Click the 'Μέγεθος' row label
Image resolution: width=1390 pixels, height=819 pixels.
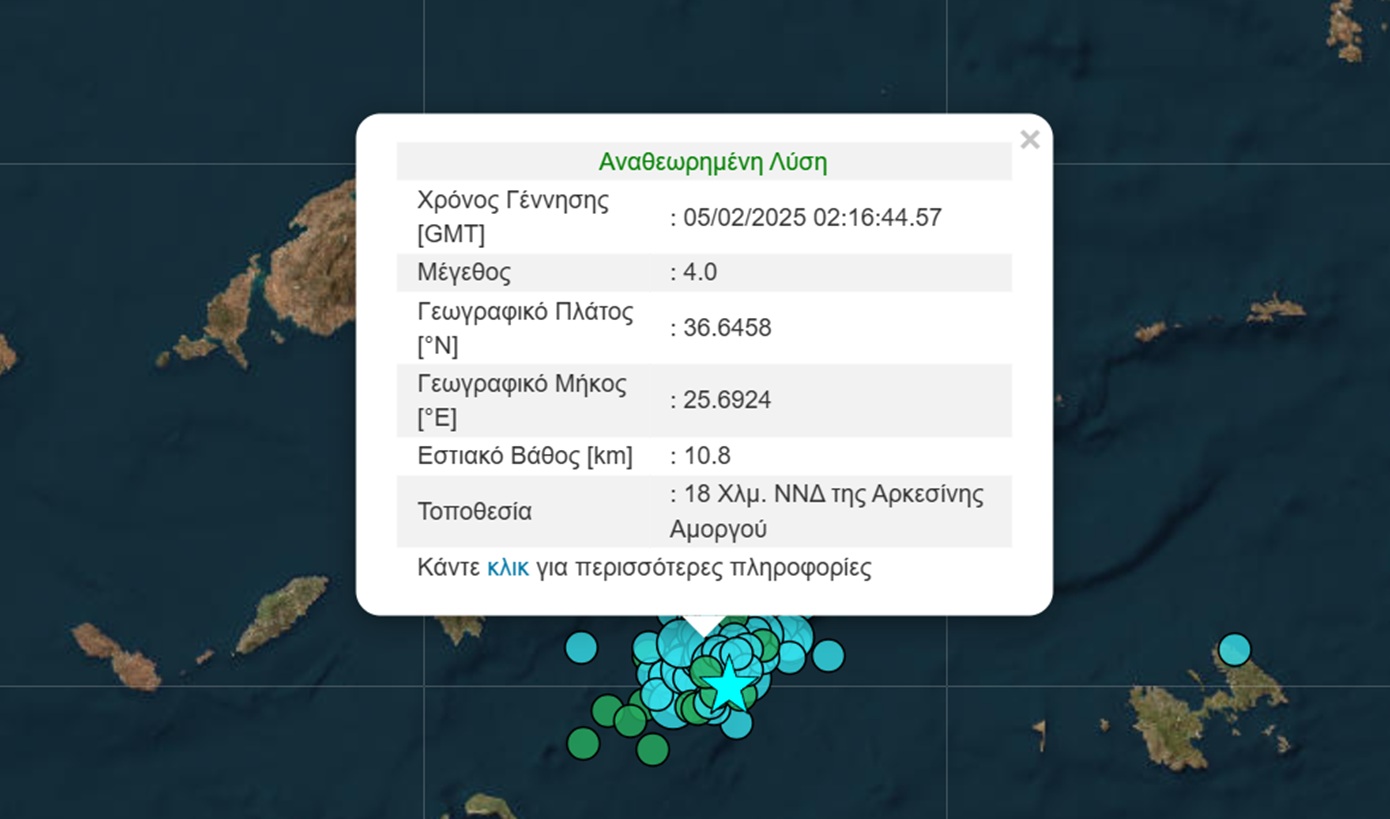[x=464, y=272]
